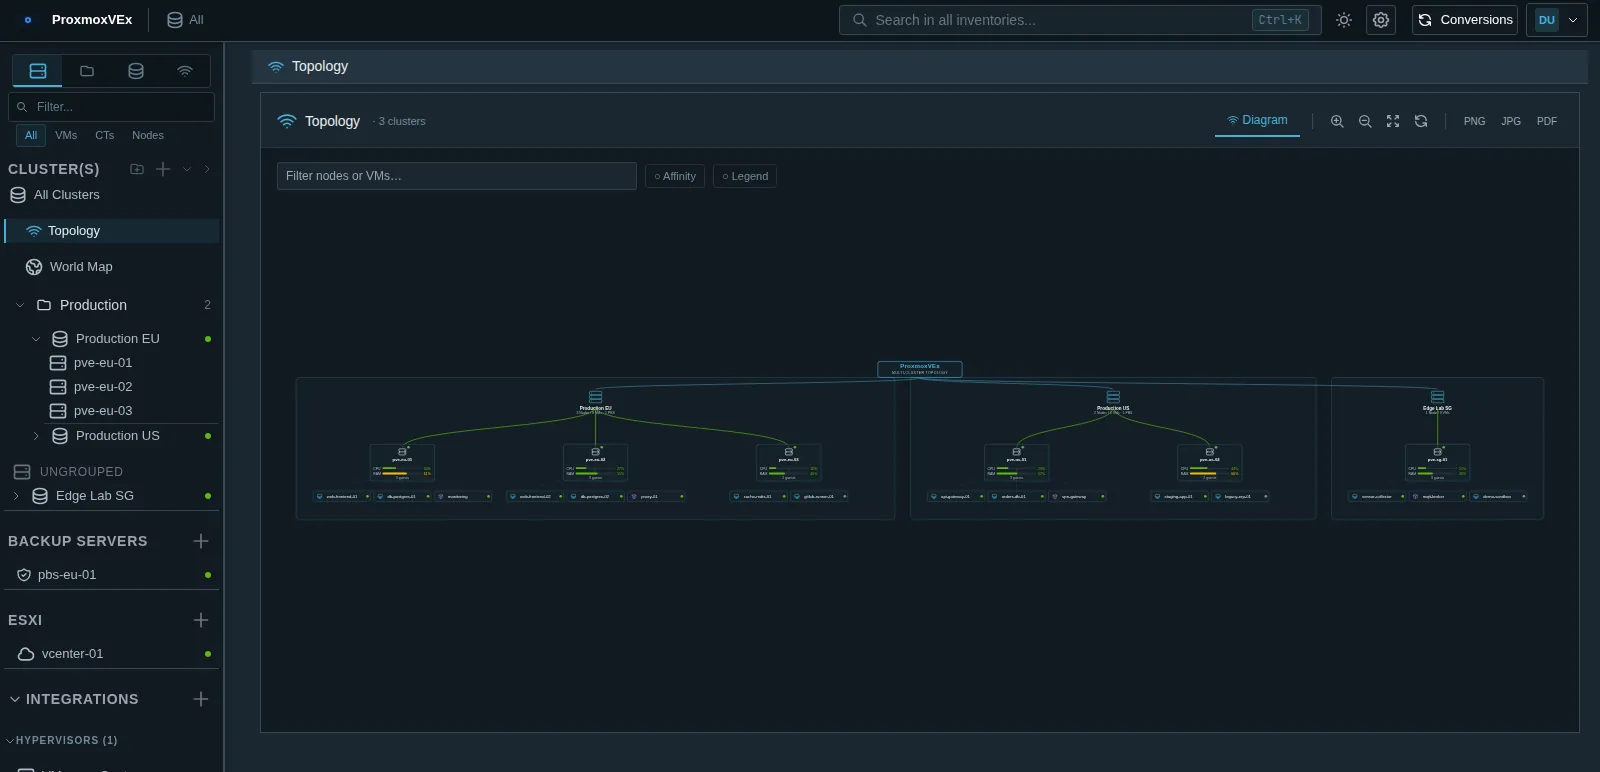Click the Edge Lab SG node icon in diagram
This screenshot has width=1600, height=772.
1438,397
